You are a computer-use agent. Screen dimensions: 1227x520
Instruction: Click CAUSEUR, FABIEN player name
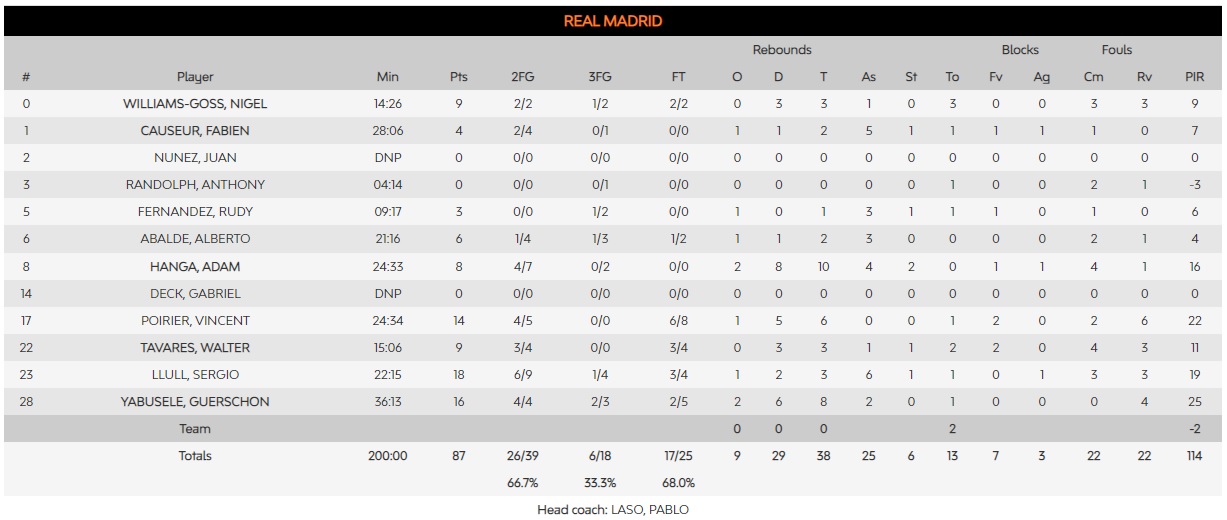[195, 131]
